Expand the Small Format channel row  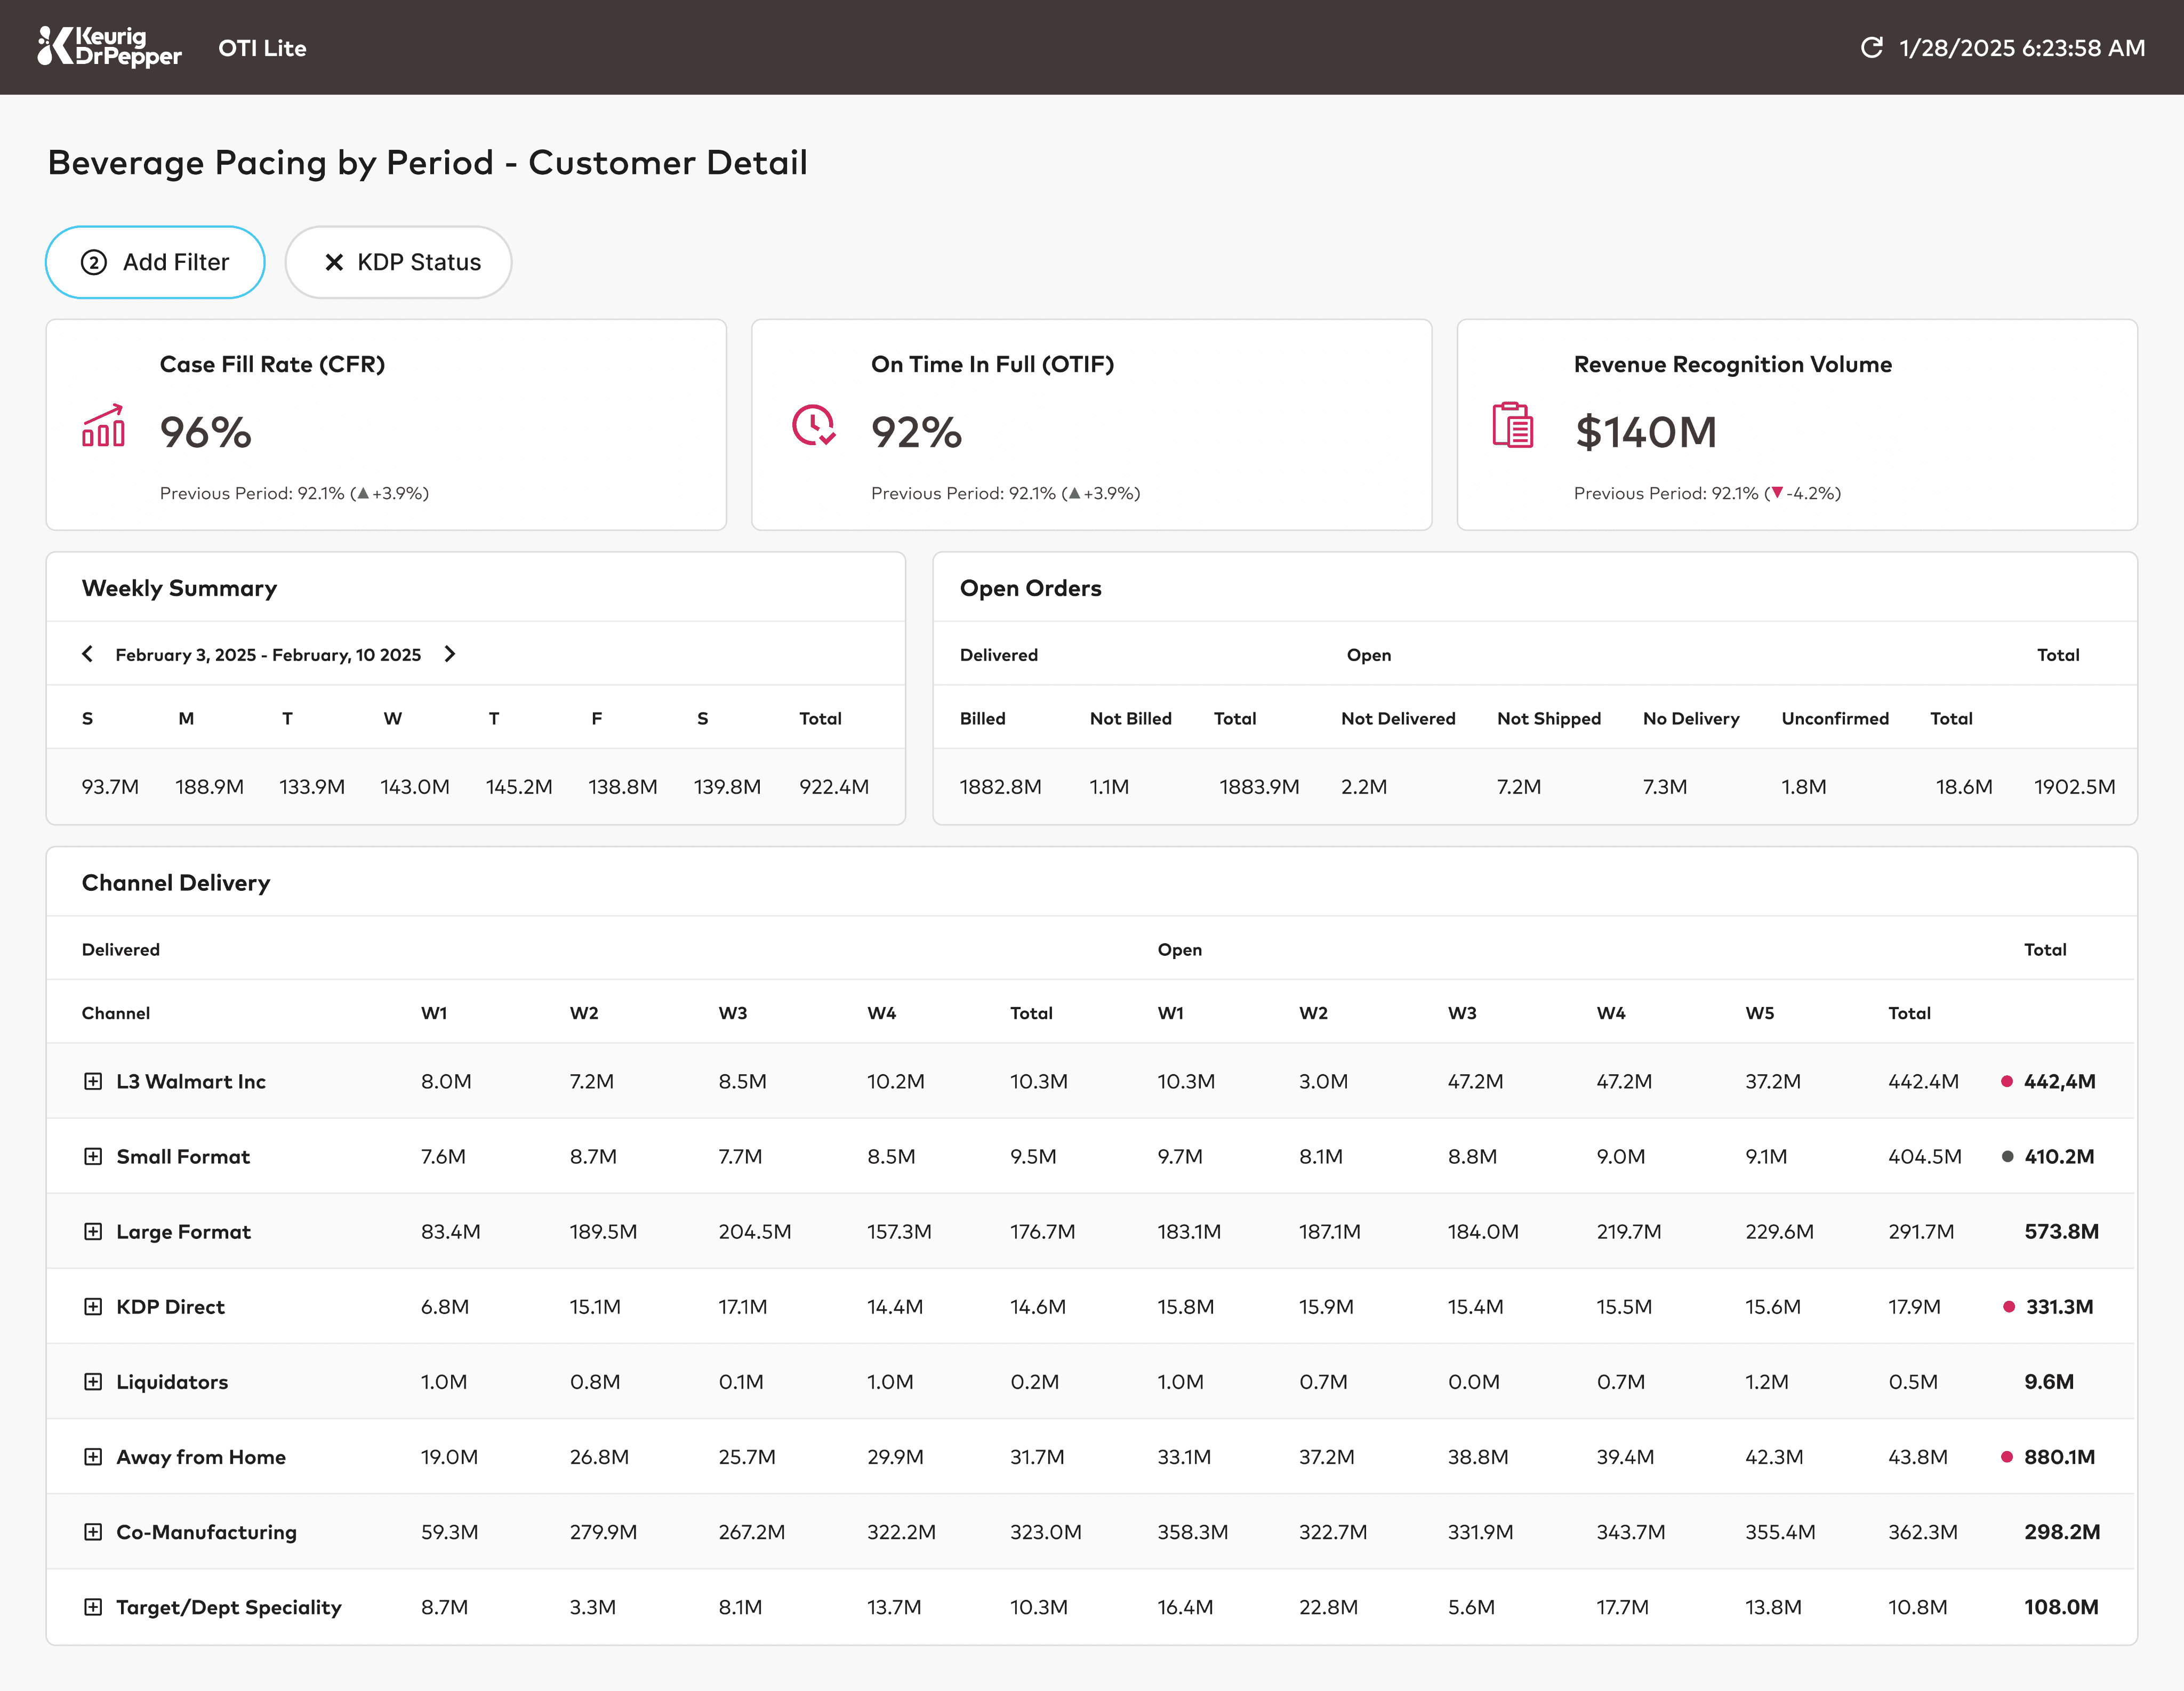[x=93, y=1156]
